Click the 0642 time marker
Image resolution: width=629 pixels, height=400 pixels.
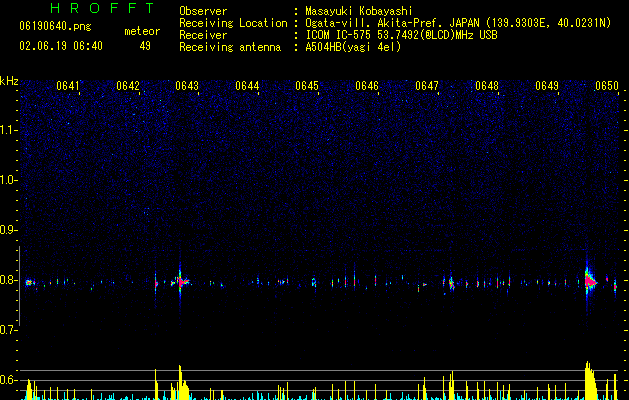[x=128, y=86]
